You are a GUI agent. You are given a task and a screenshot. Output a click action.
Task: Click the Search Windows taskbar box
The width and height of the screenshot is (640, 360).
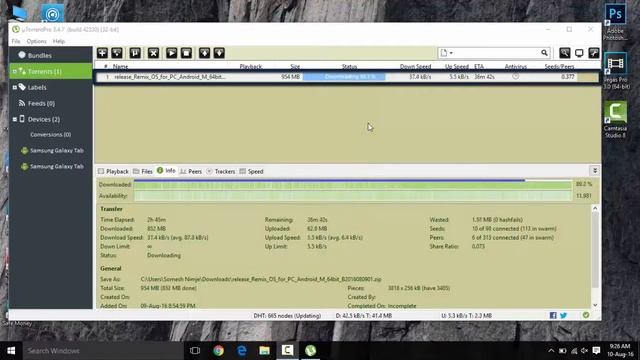pyautogui.click(x=102, y=351)
